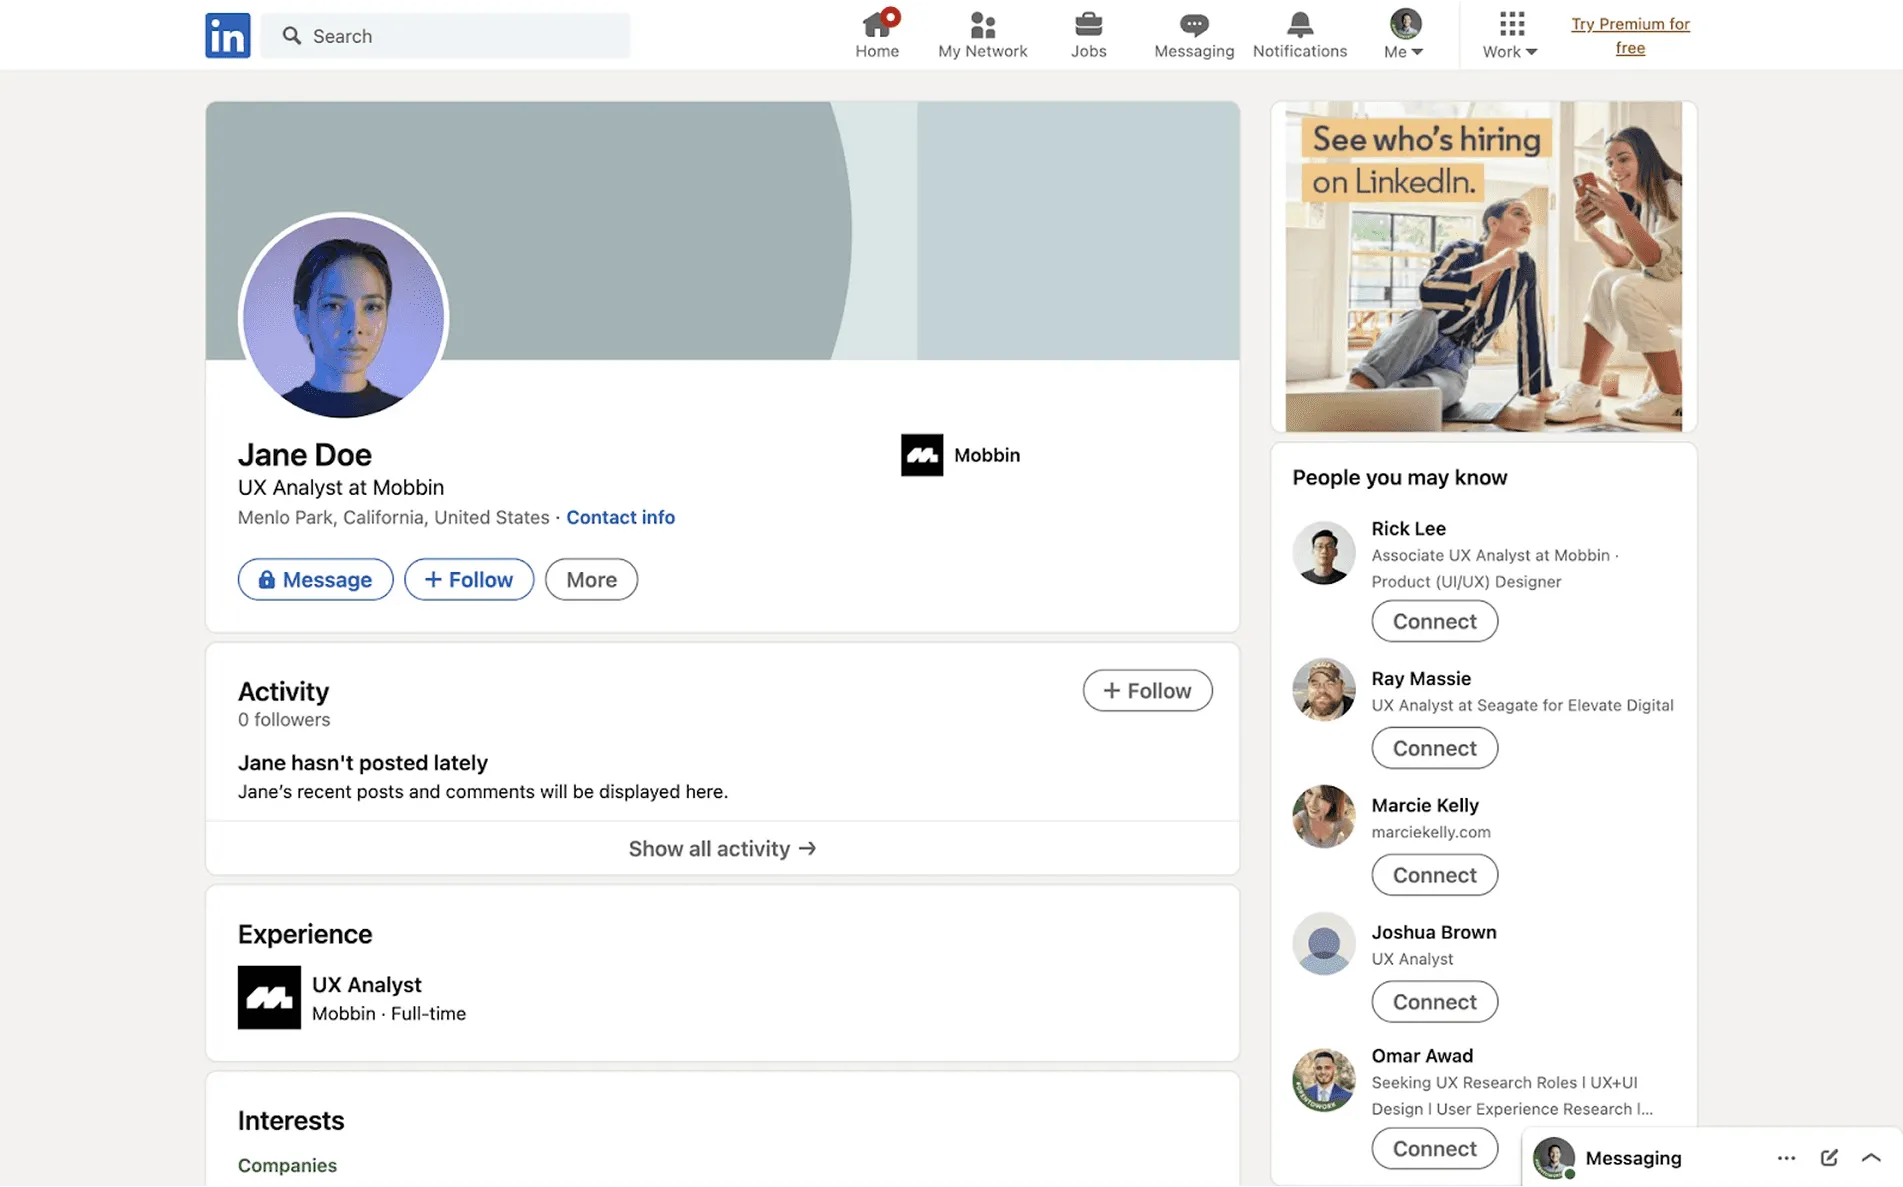This screenshot has width=1903, height=1187.
Task: Open Messaging bar options ellipsis
Action: [x=1786, y=1157]
